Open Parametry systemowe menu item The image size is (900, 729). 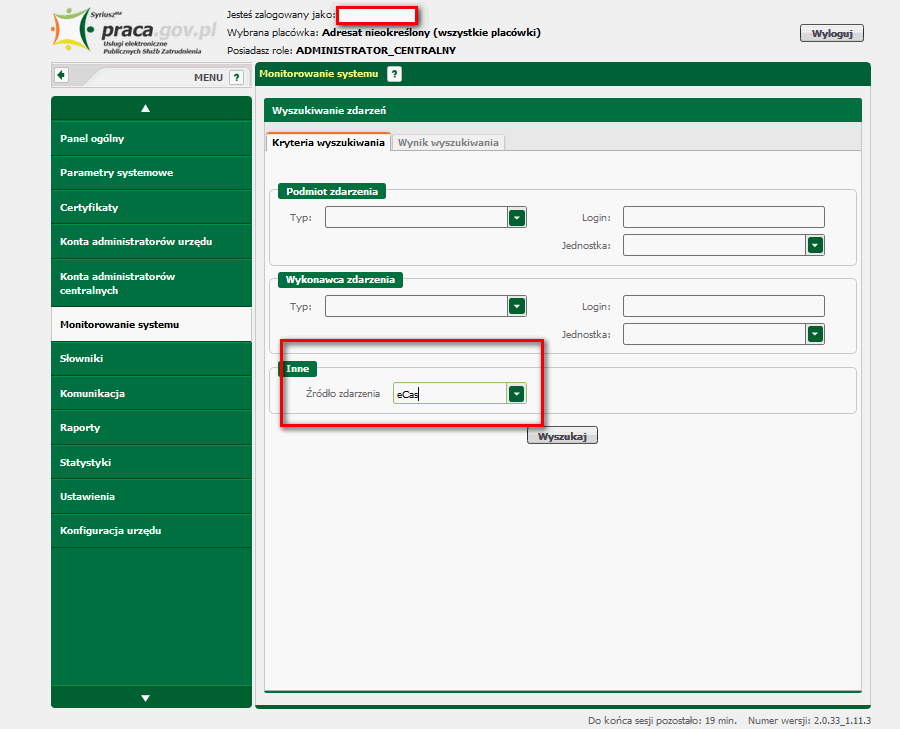click(x=152, y=173)
